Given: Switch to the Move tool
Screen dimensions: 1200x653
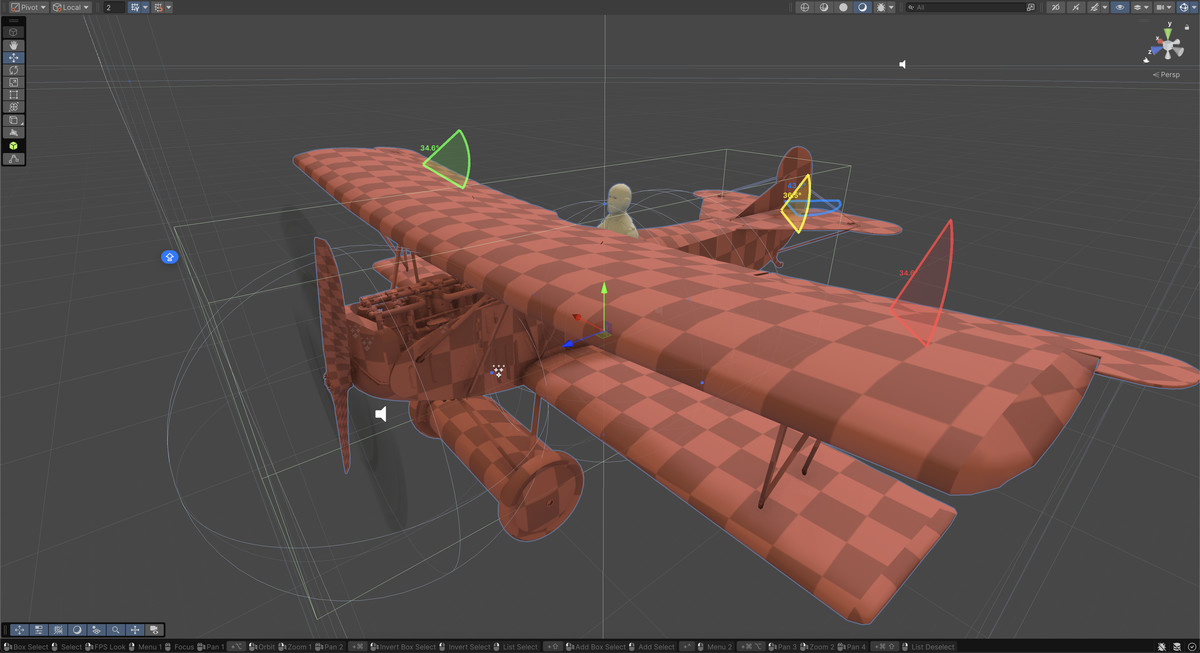Looking at the screenshot, I should (x=14, y=57).
